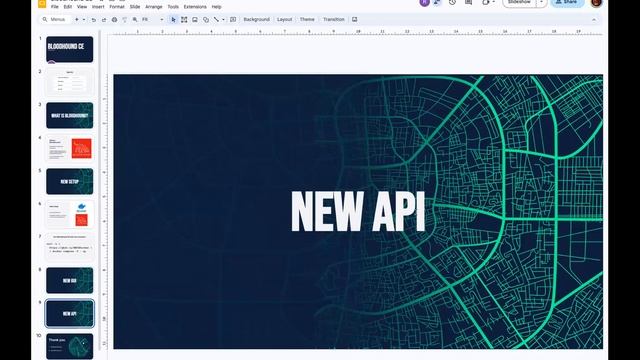Viewport: 640px width, 360px height.
Task: Redo the last action
Action: click(104, 20)
